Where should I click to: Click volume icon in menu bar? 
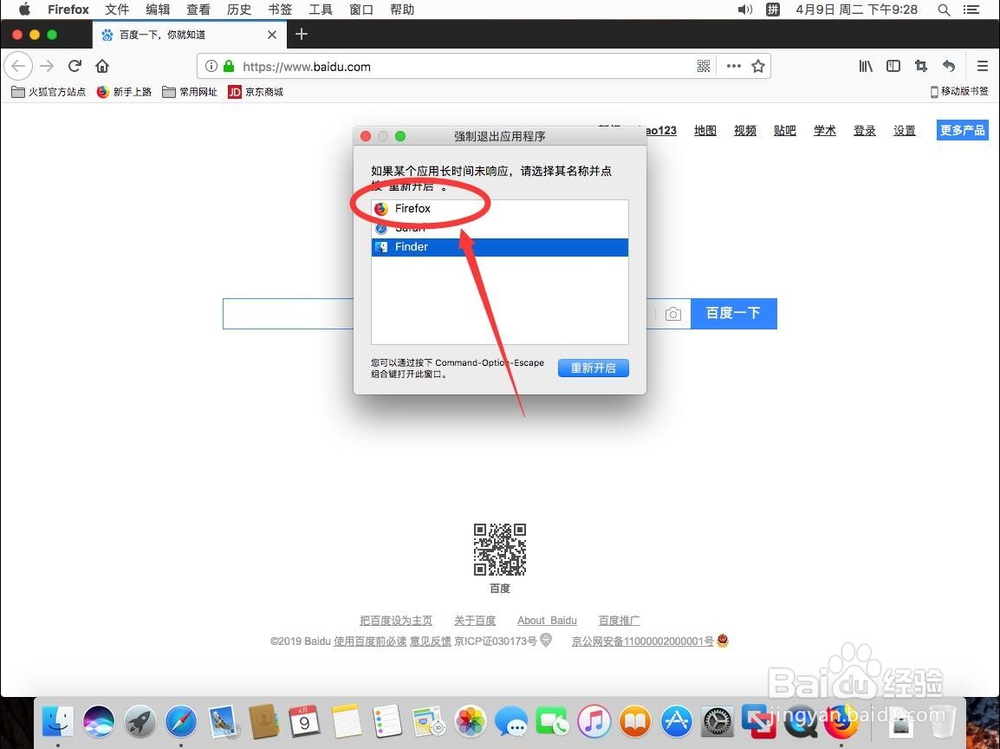pos(745,10)
